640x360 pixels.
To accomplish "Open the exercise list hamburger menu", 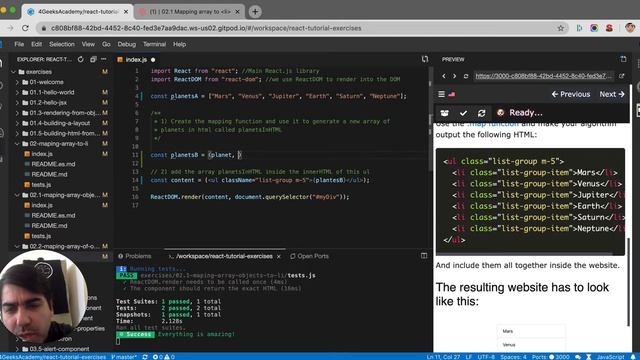I will 441,94.
